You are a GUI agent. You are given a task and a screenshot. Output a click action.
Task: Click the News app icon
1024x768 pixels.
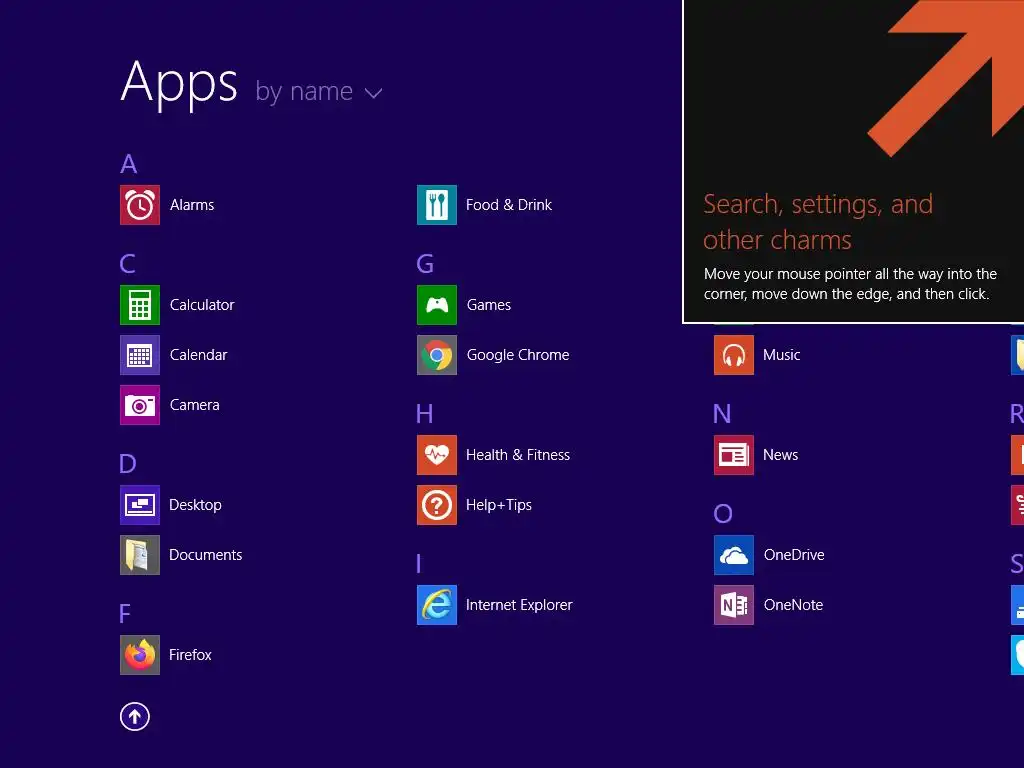734,455
